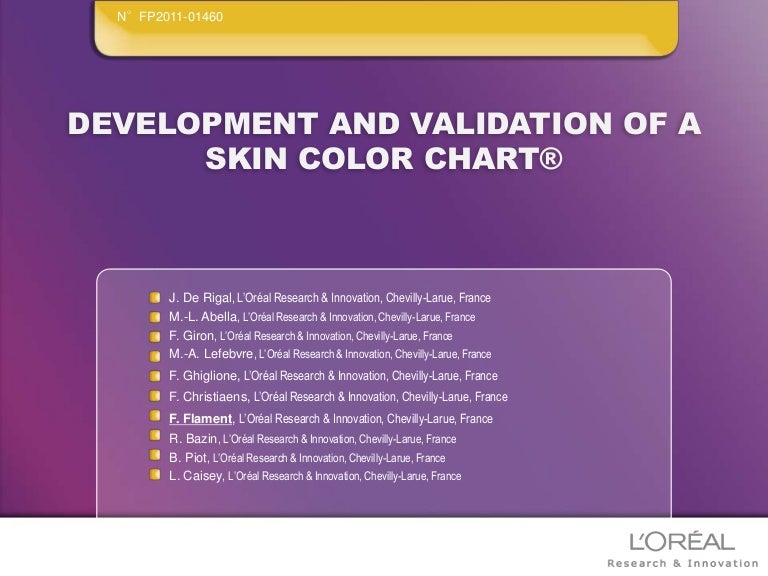
Task: Select the J. De Rigal author name
Action: 200,298
